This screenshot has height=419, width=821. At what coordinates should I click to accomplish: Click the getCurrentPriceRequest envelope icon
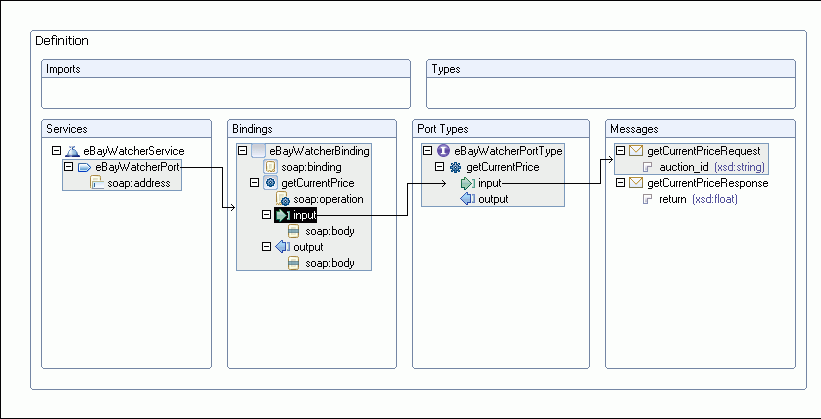[x=636, y=151]
